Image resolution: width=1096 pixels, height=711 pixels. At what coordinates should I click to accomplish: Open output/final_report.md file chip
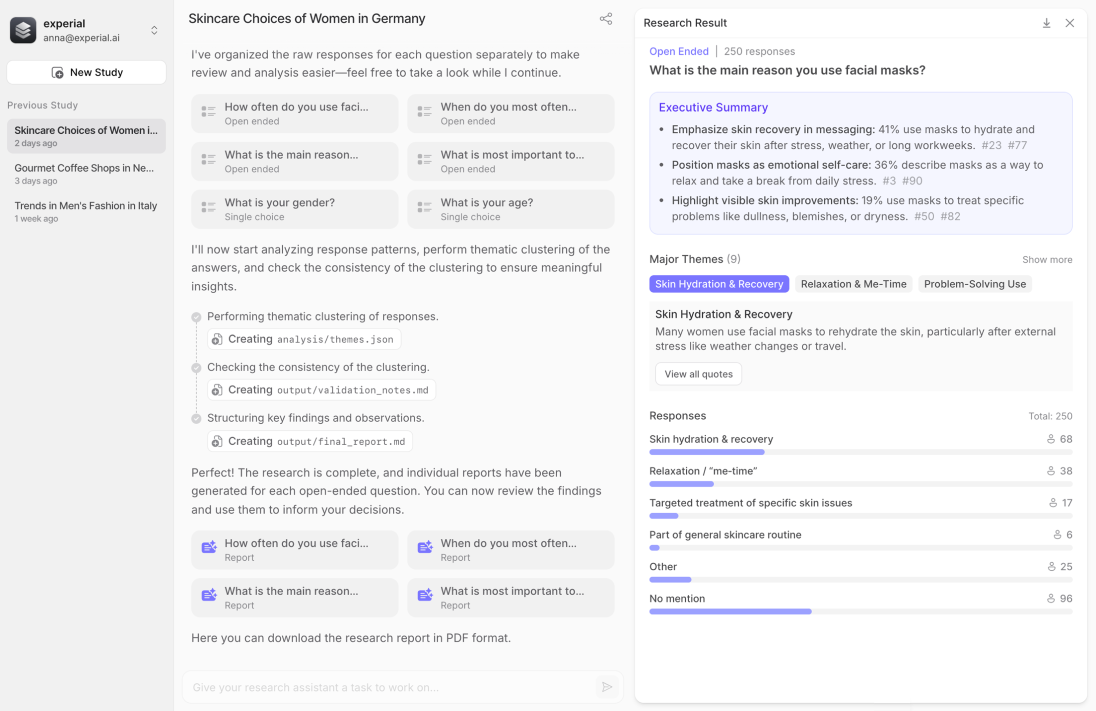click(310, 441)
